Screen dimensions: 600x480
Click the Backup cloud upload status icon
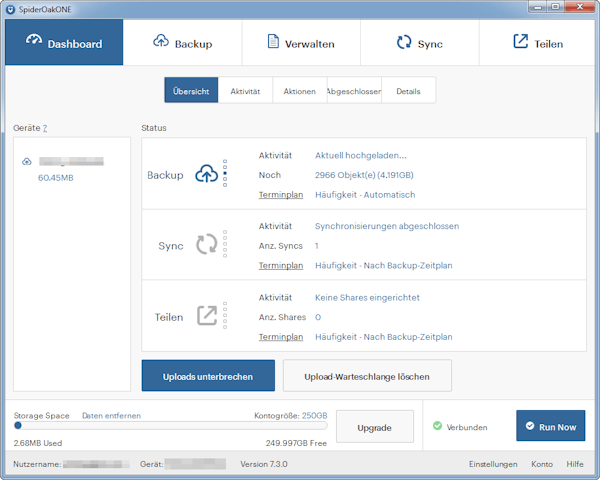click(x=207, y=173)
